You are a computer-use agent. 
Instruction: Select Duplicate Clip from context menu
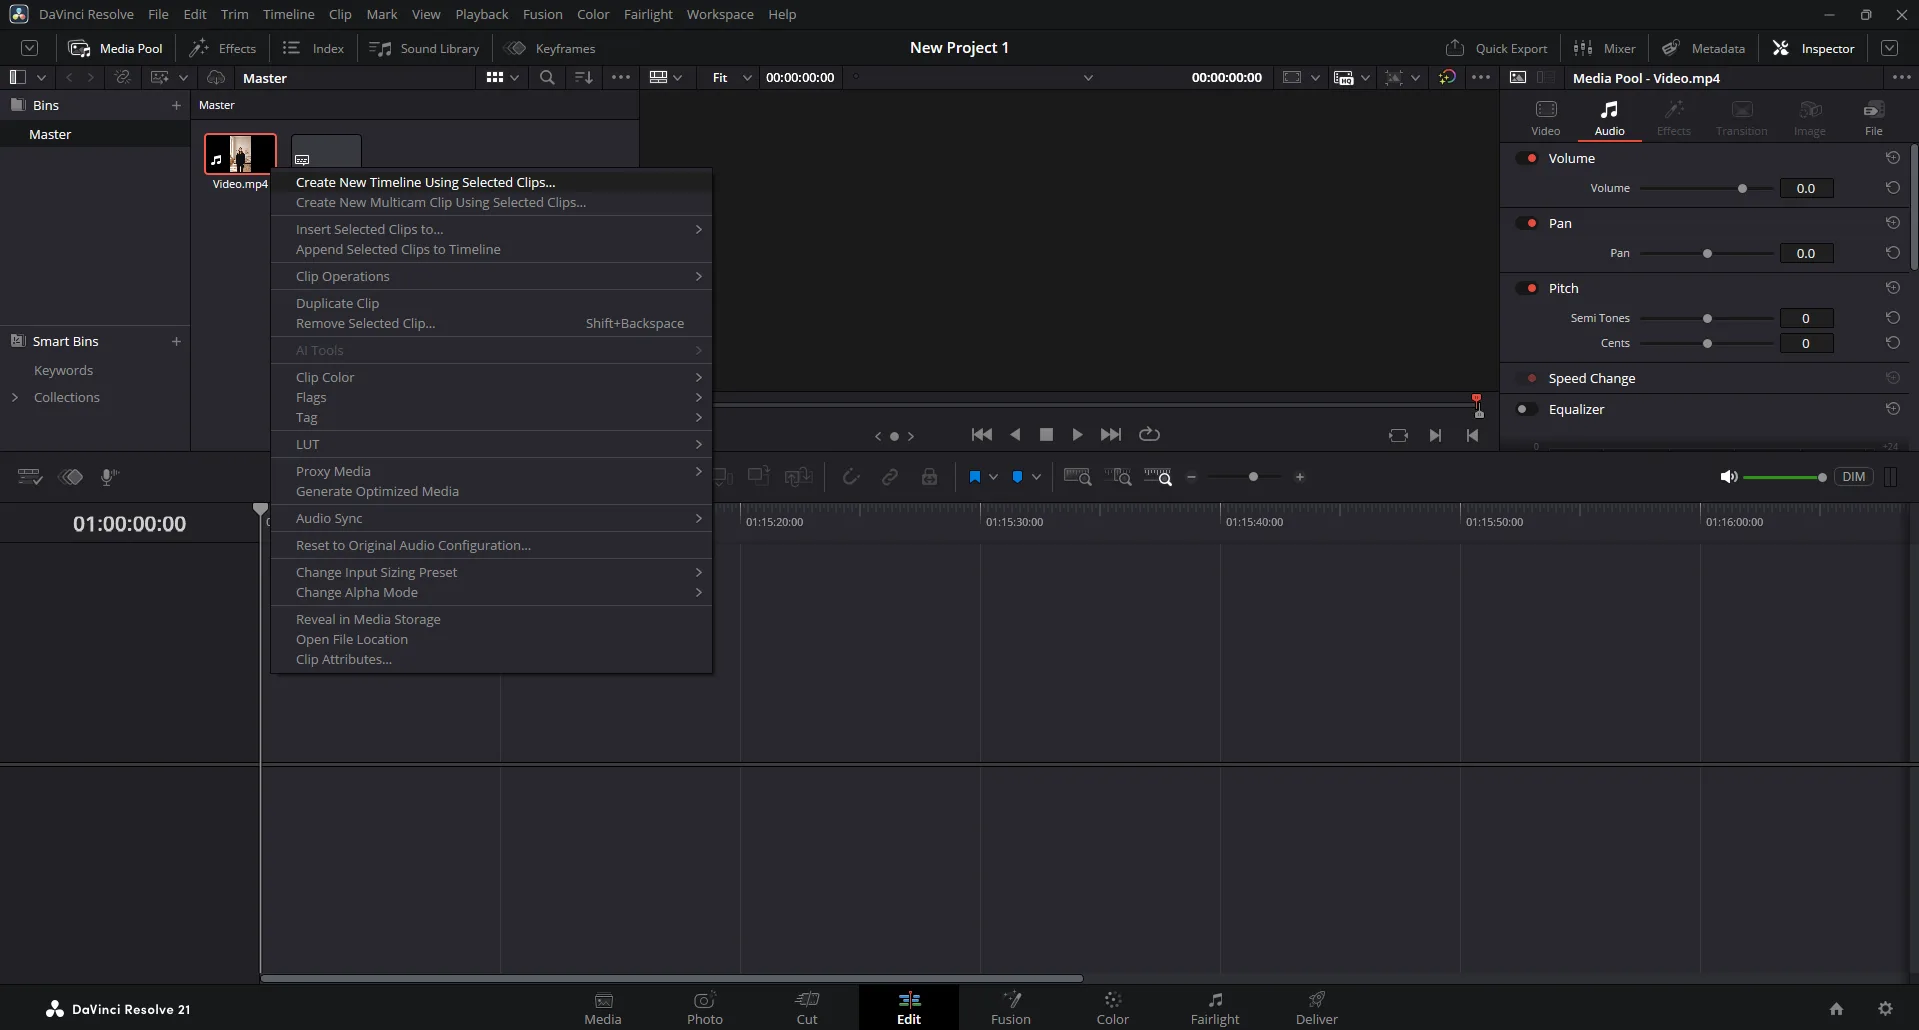click(x=491, y=303)
